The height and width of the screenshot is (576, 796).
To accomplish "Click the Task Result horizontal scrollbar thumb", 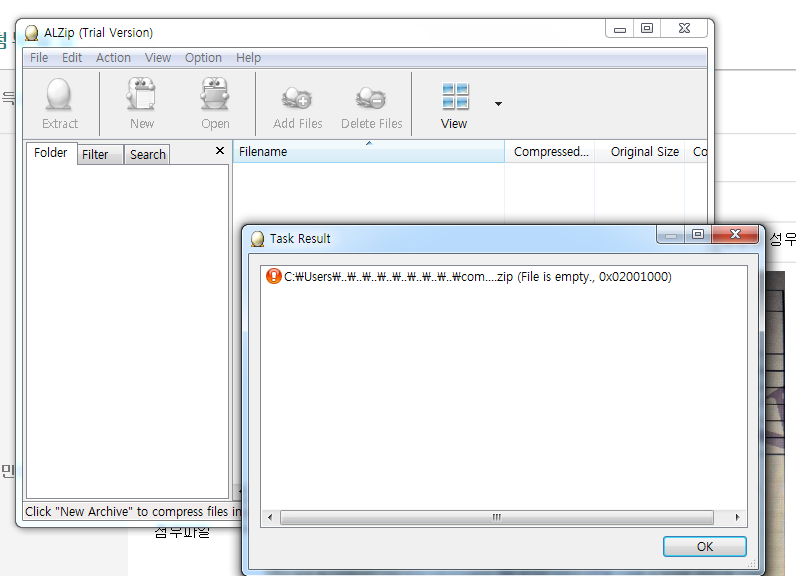I will point(496,518).
